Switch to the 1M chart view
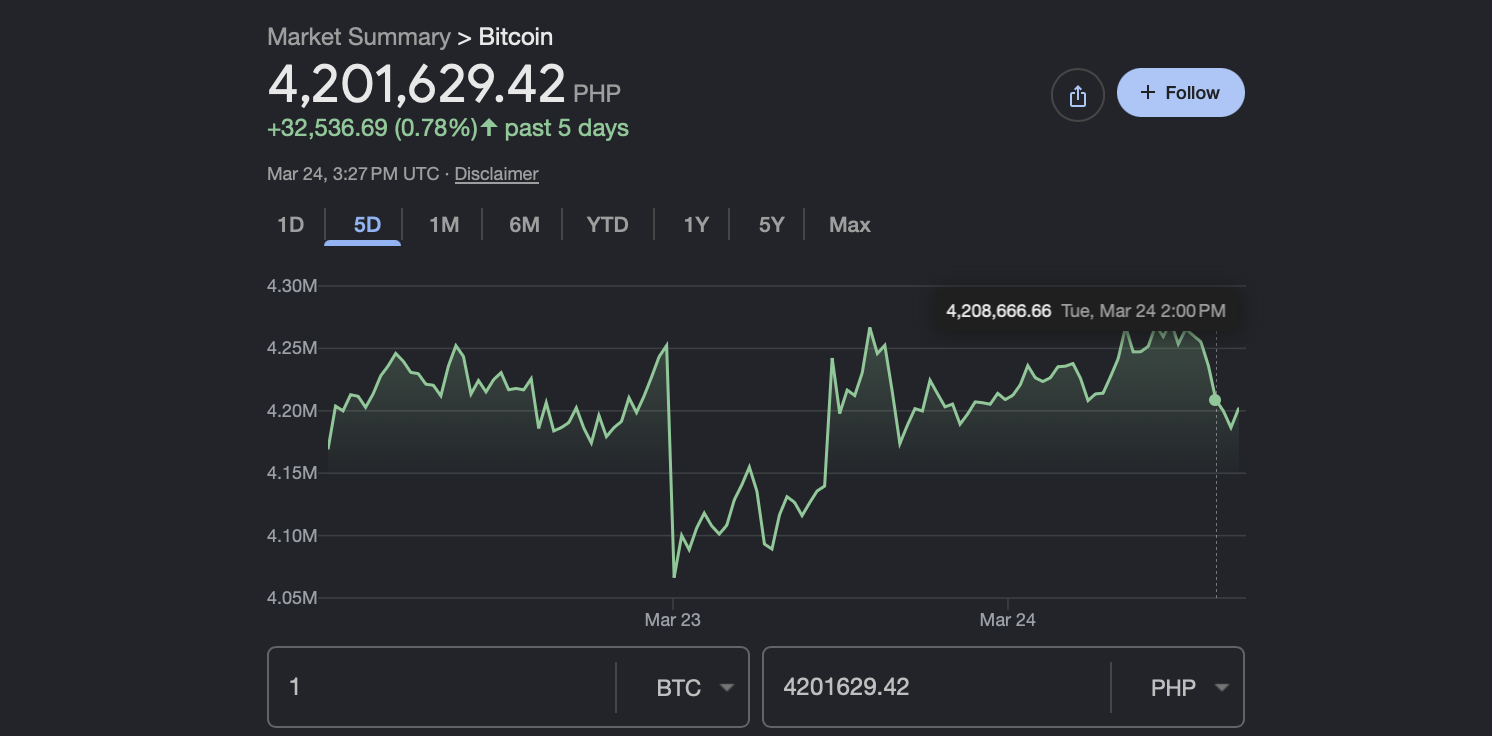The width and height of the screenshot is (1492, 736). [443, 224]
